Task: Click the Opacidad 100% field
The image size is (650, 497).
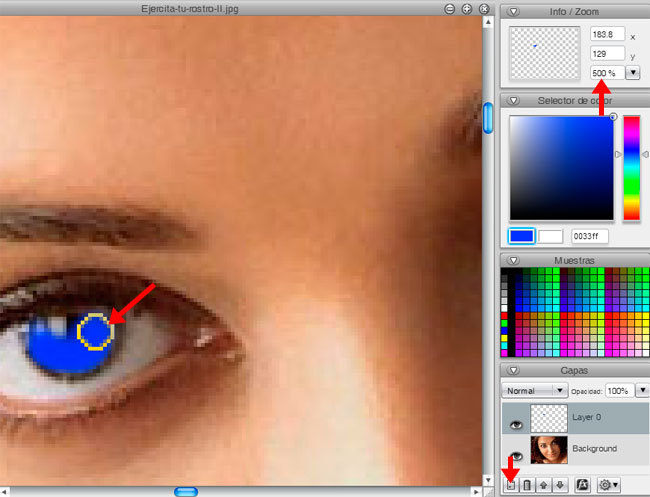Action: 620,390
